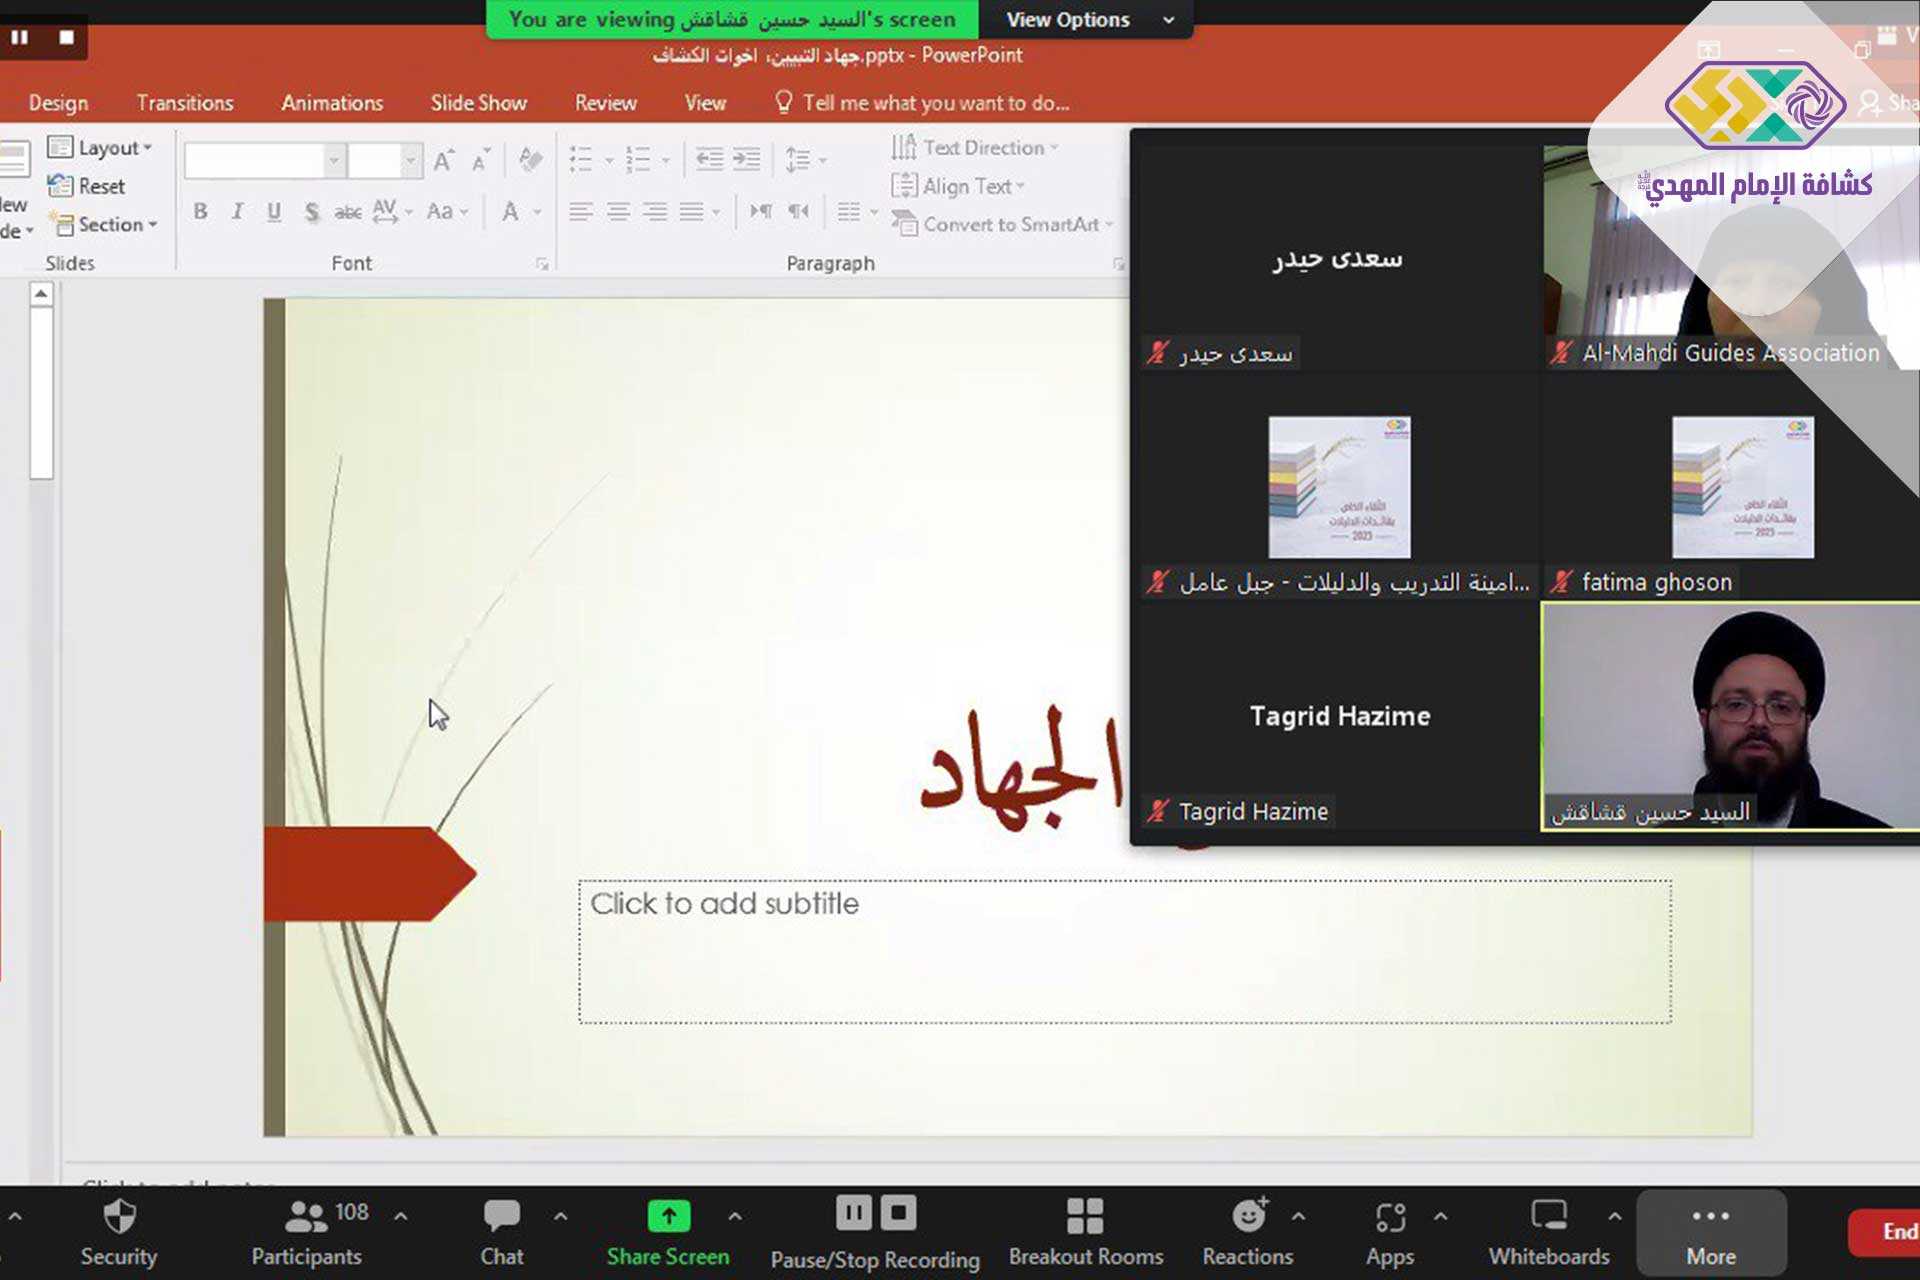The height and width of the screenshot is (1280, 1920).
Task: Expand arrow next to Participants
Action: coord(401,1217)
